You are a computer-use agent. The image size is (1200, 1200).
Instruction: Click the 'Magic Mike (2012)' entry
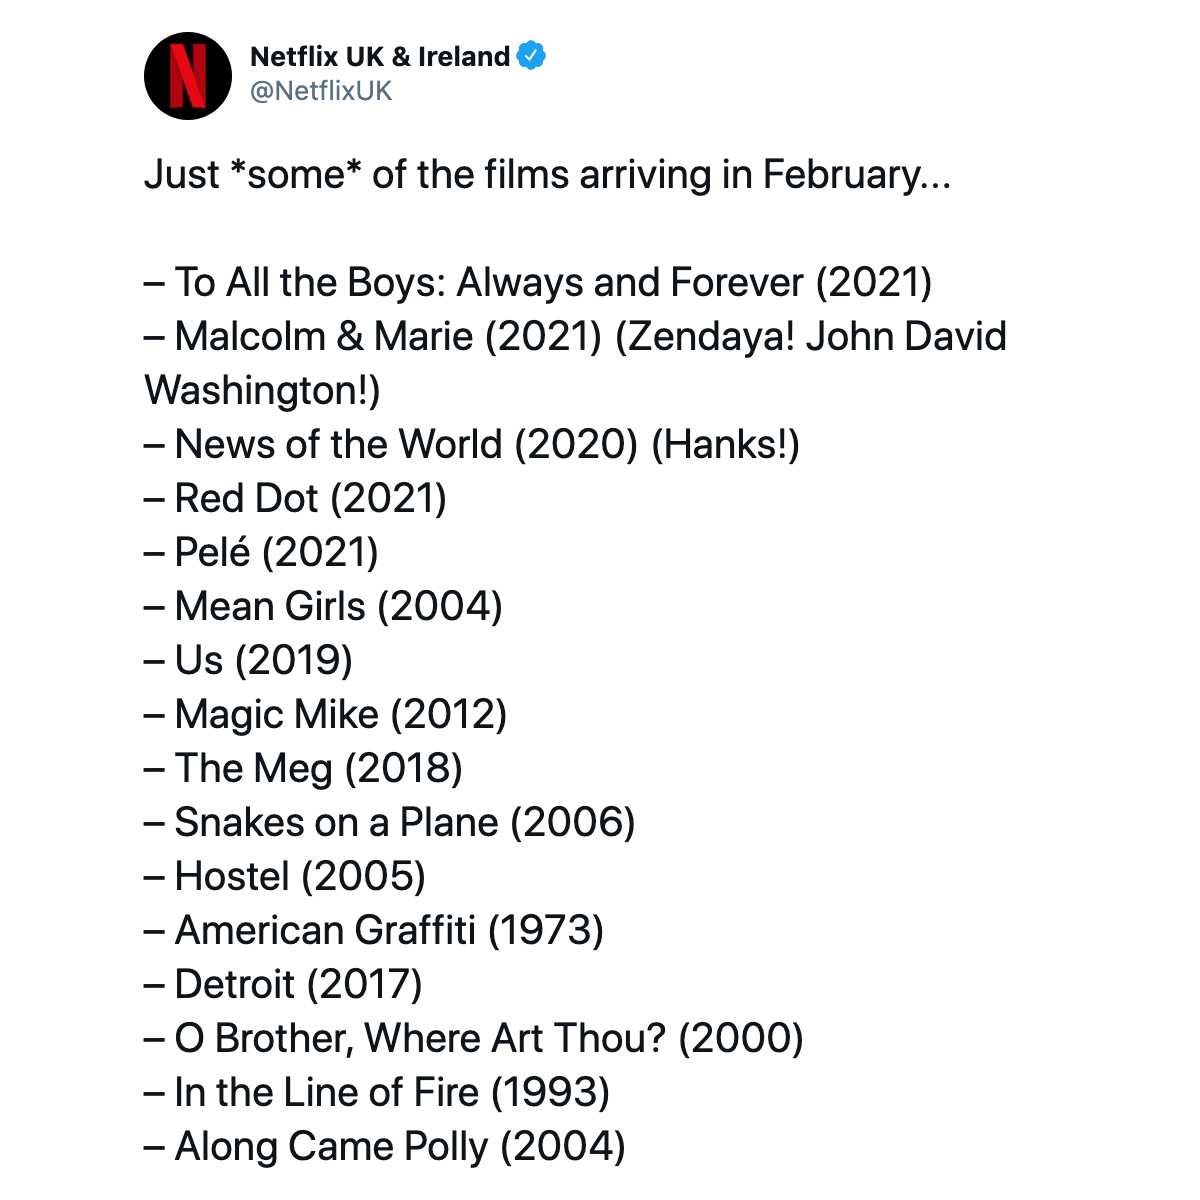click(326, 715)
